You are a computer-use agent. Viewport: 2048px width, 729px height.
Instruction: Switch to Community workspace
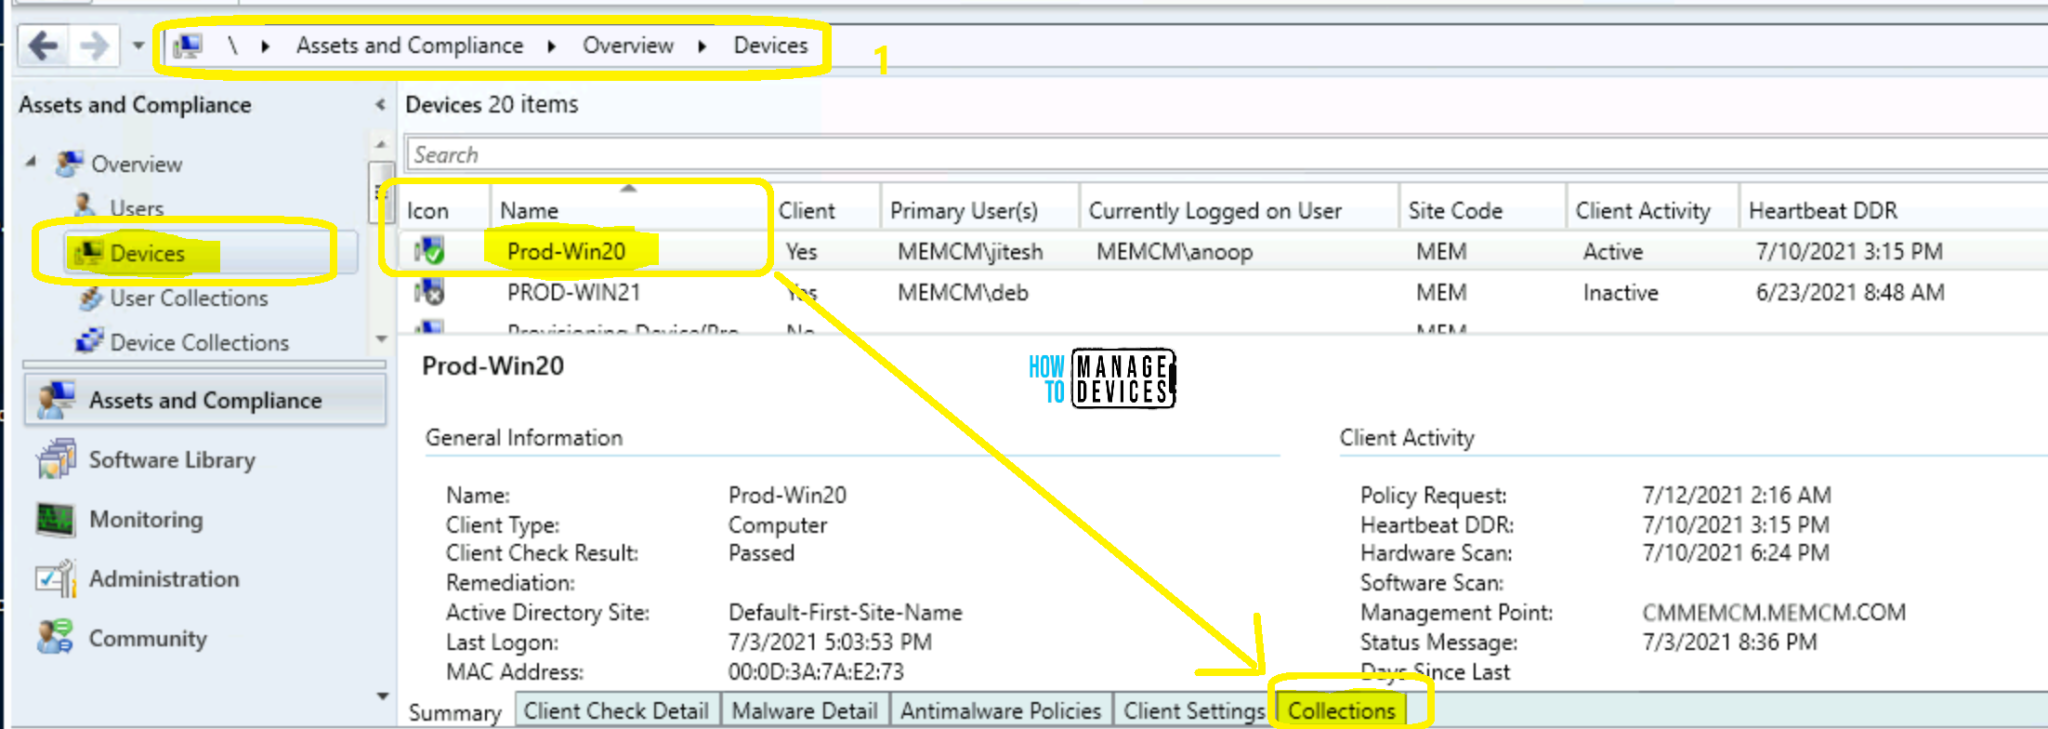pos(148,638)
